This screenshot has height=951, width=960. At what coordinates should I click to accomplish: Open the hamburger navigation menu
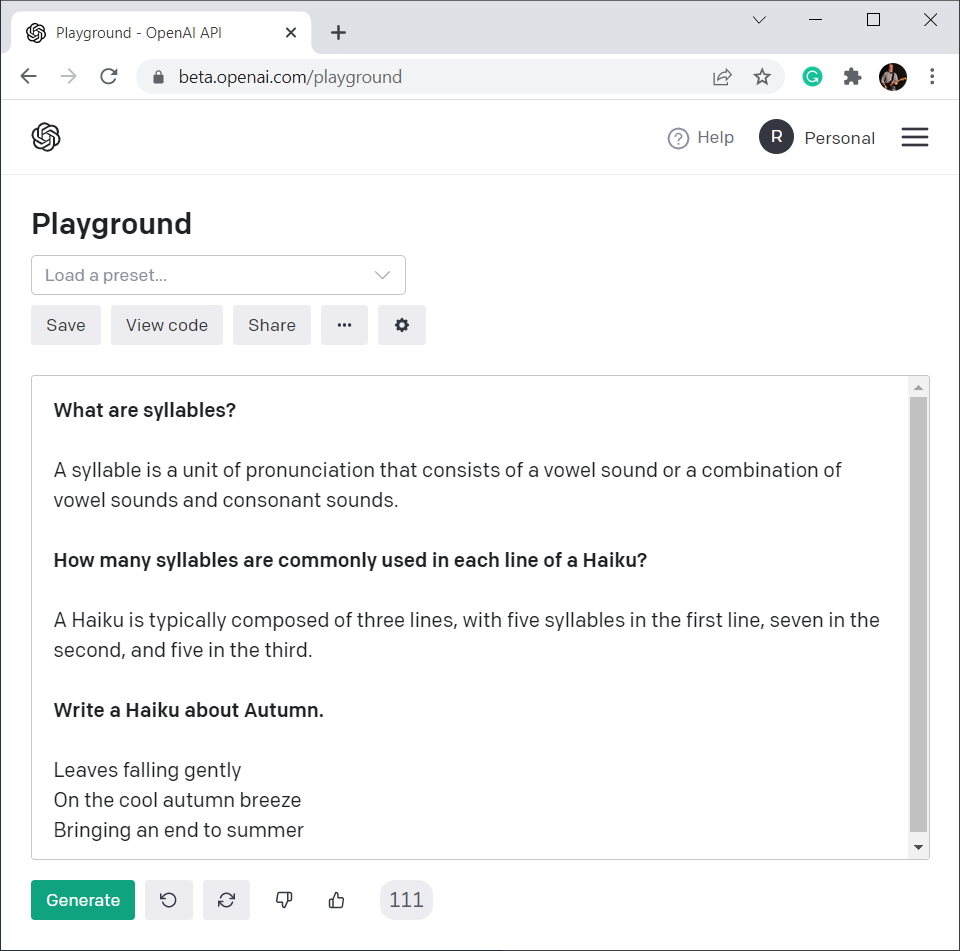point(915,137)
